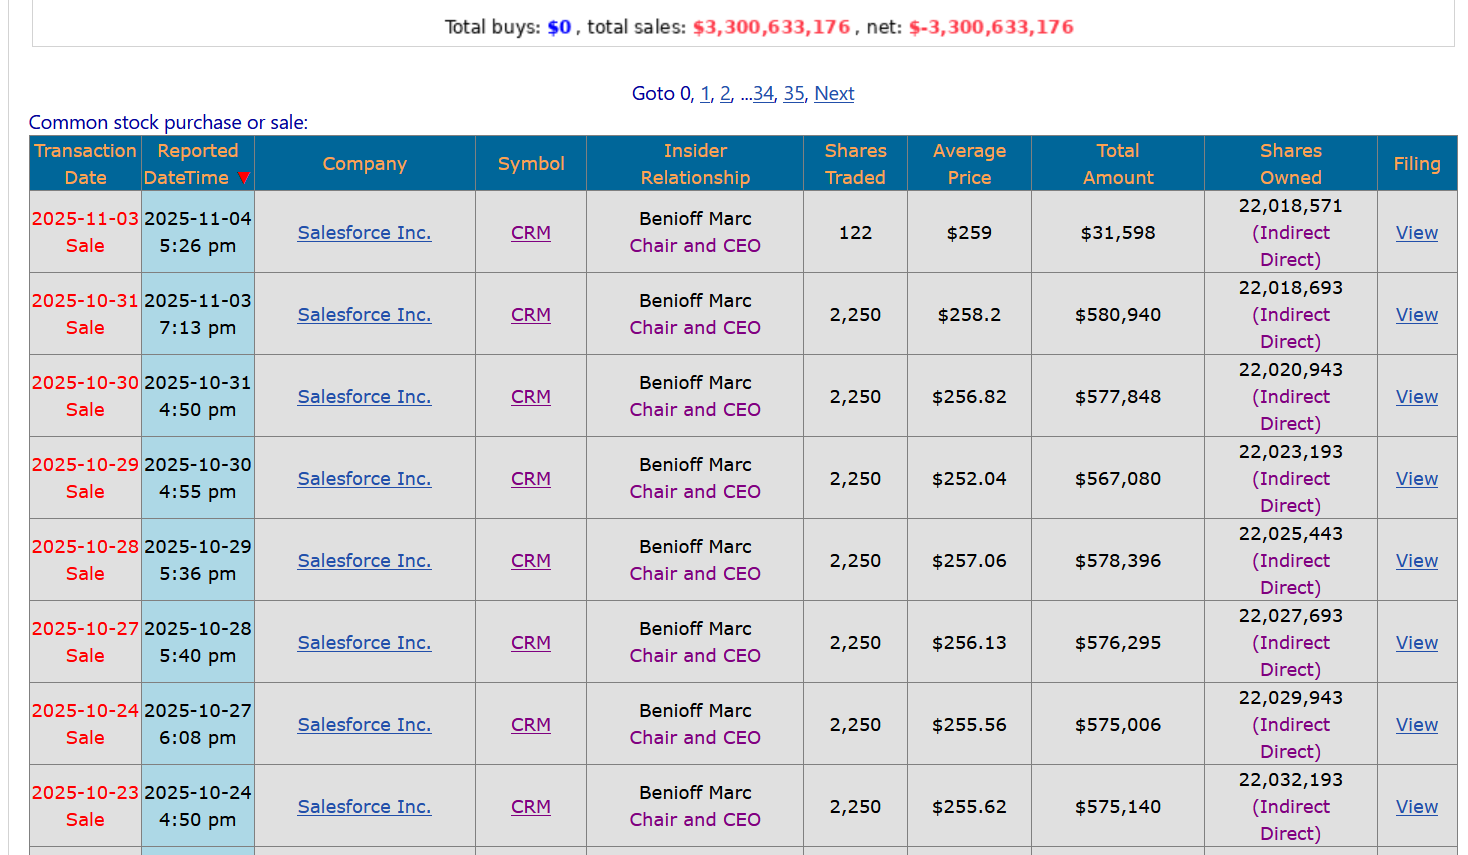
Task: Open CRM symbol in 2025-10-24 row
Action: [531, 724]
